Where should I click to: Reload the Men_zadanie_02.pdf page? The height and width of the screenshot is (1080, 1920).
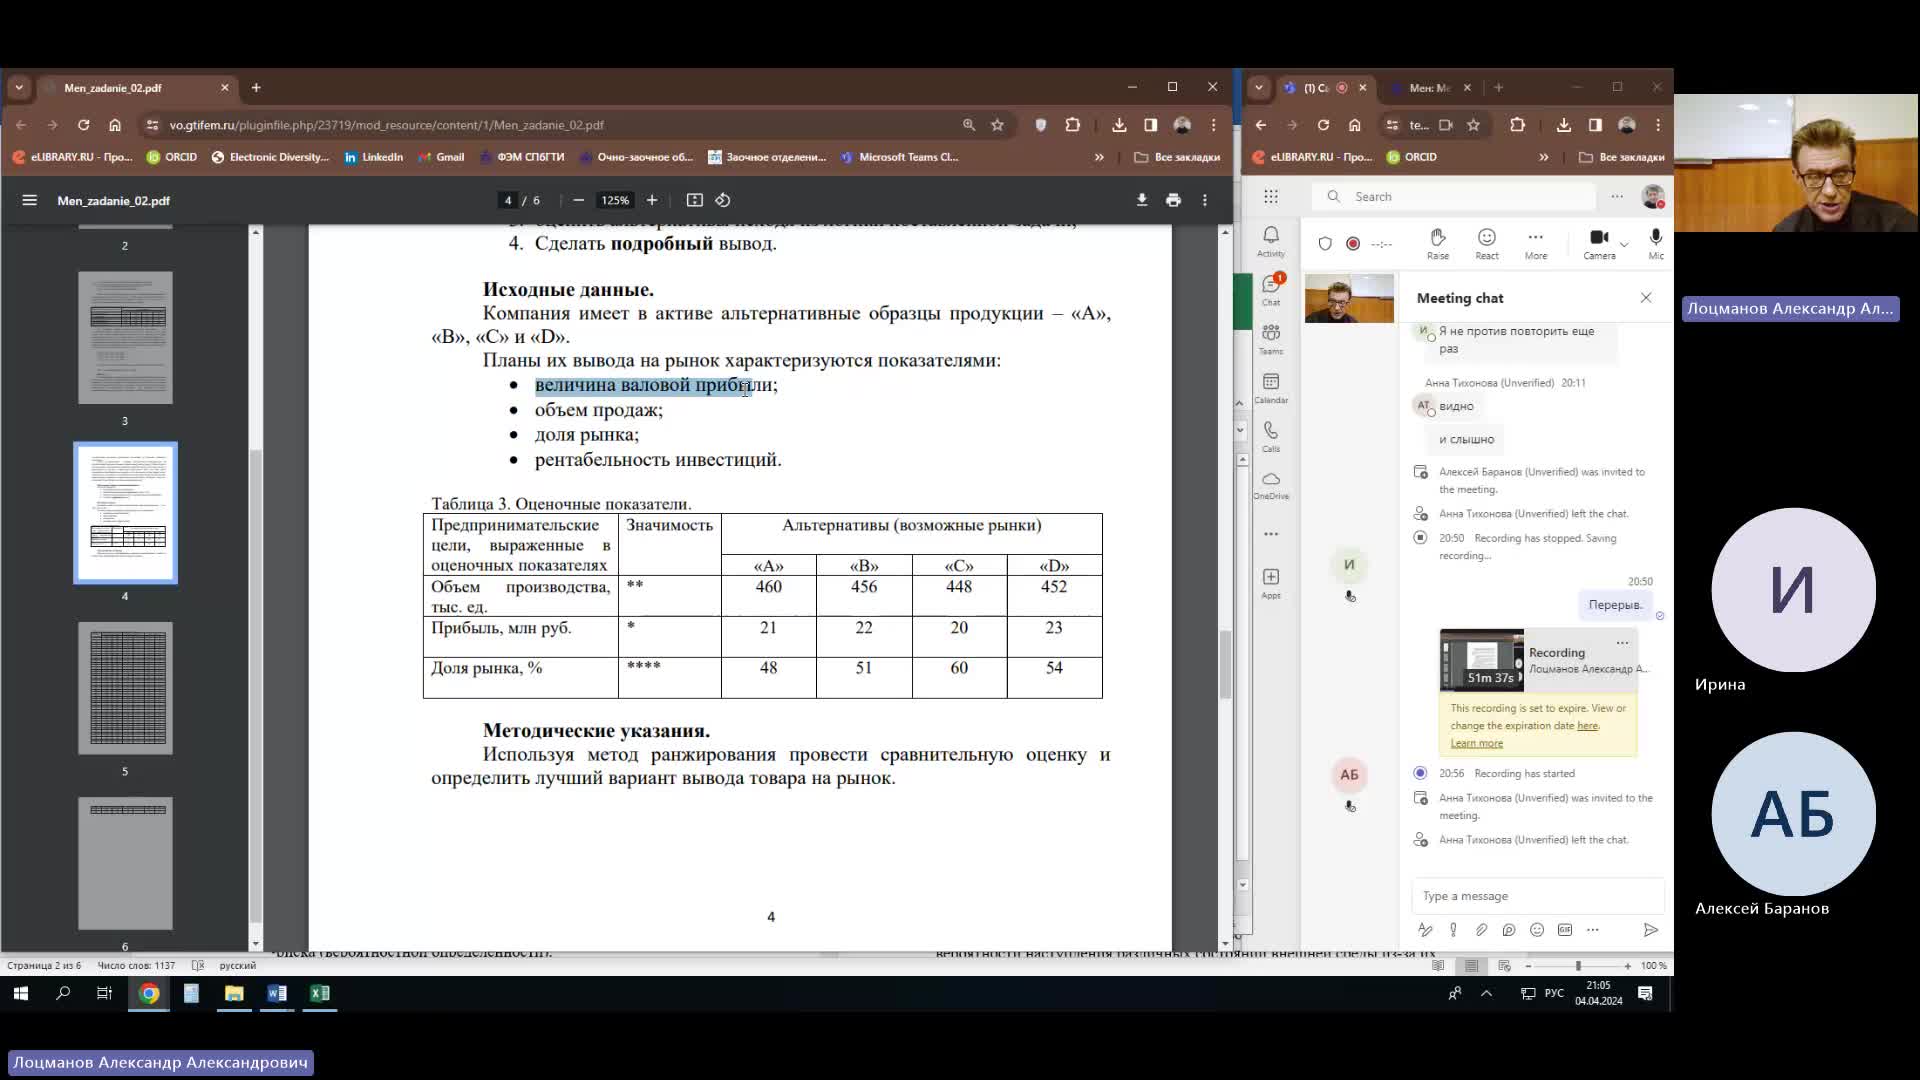(x=84, y=125)
